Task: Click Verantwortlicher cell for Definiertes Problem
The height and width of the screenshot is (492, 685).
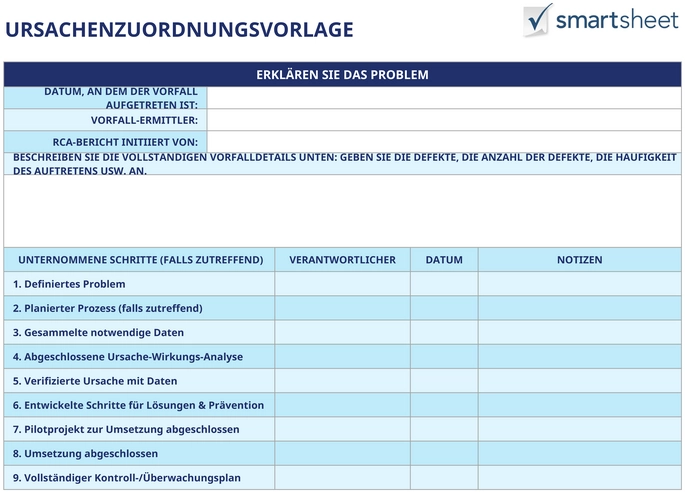Action: (x=342, y=284)
